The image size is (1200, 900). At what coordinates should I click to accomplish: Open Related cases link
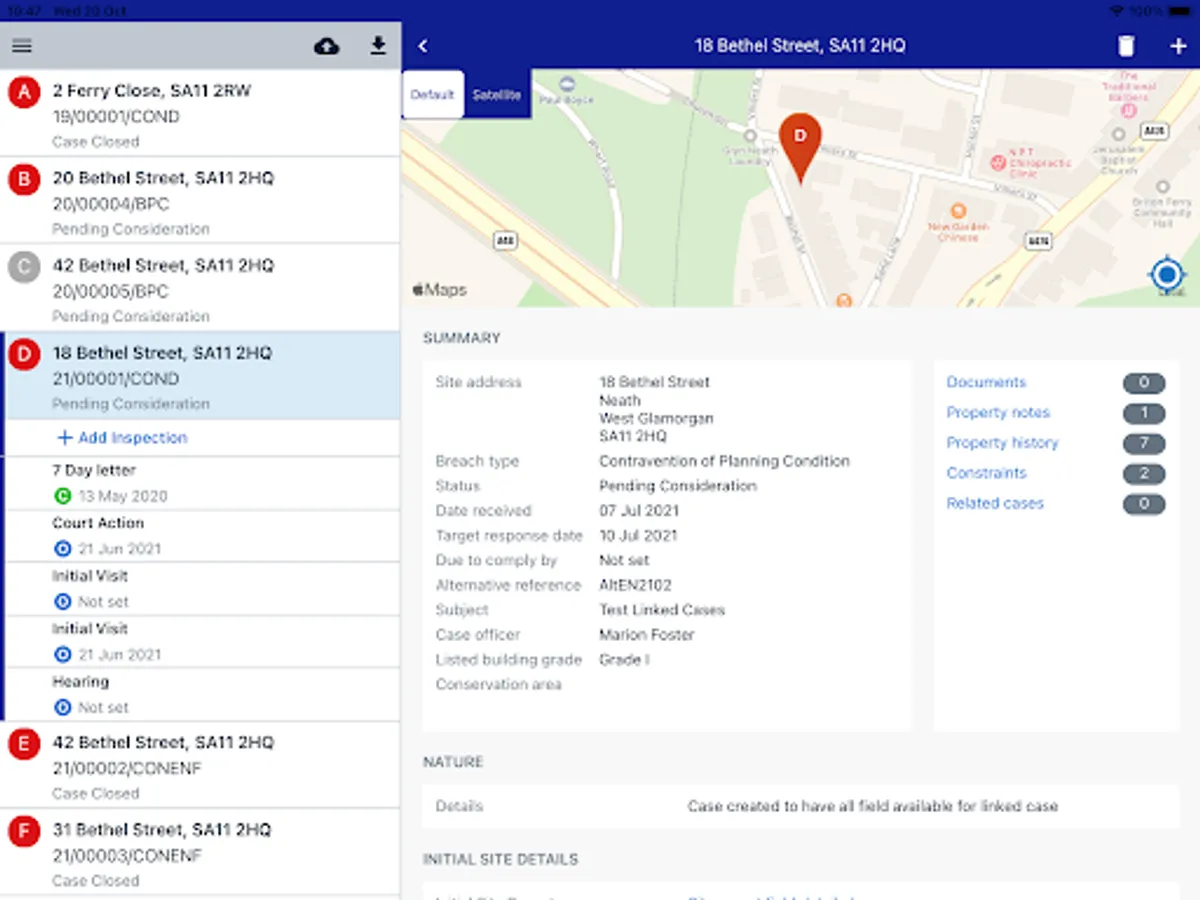click(995, 503)
